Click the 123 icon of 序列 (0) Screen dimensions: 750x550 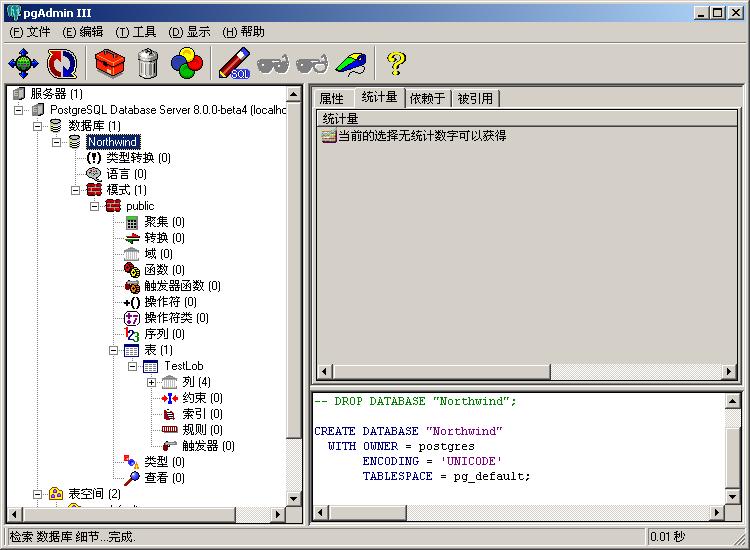132,334
